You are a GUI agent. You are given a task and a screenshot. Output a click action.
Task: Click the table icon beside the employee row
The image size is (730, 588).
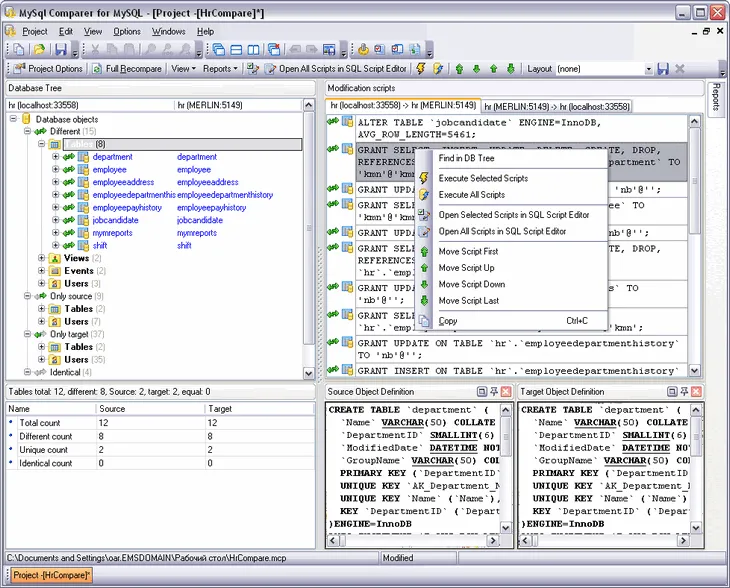[x=81, y=170]
